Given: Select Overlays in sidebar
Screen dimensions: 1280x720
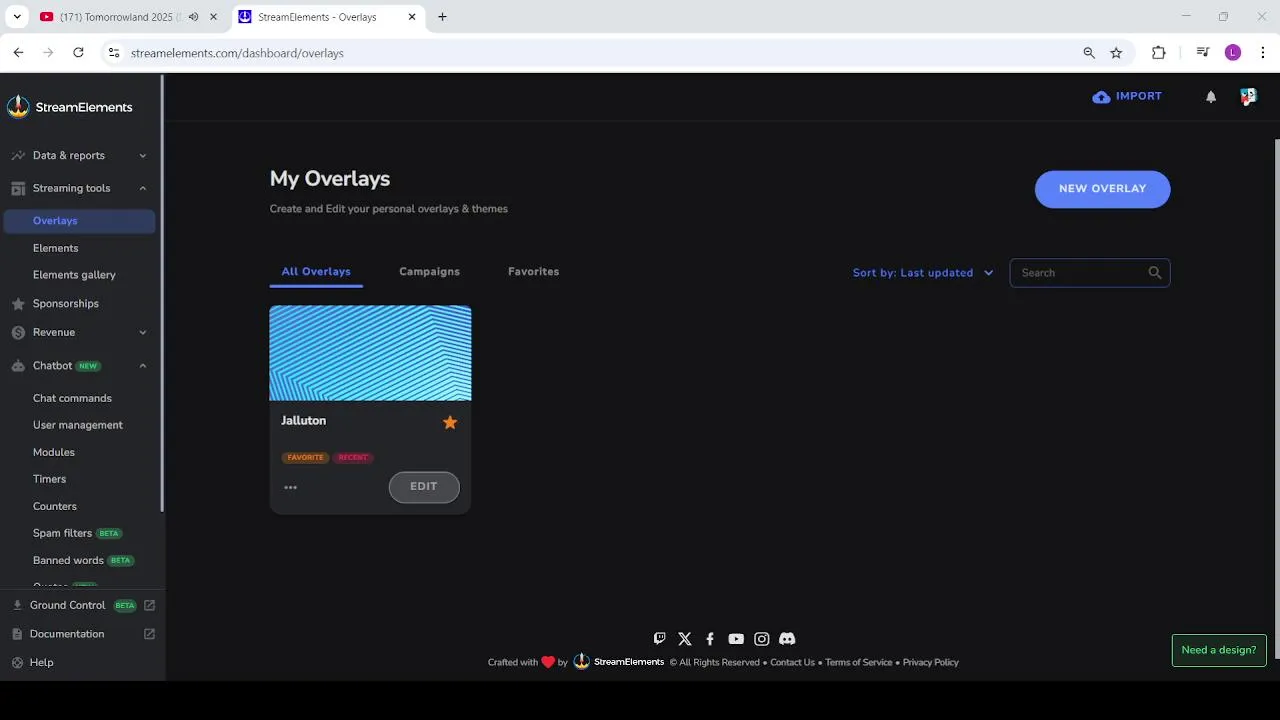Looking at the screenshot, I should click(80, 221).
